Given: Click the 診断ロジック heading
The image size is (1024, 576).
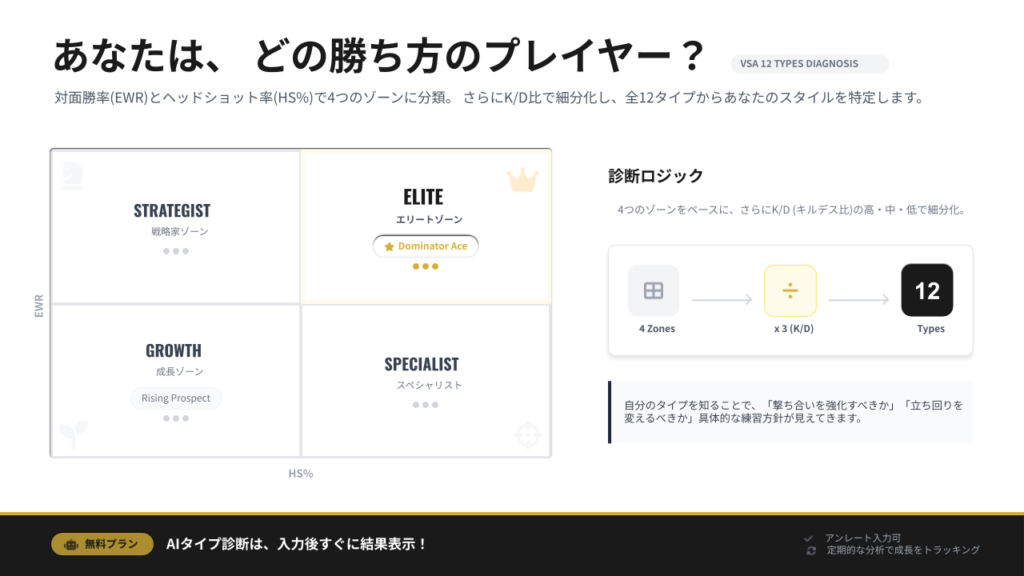Looking at the screenshot, I should click(x=656, y=176).
